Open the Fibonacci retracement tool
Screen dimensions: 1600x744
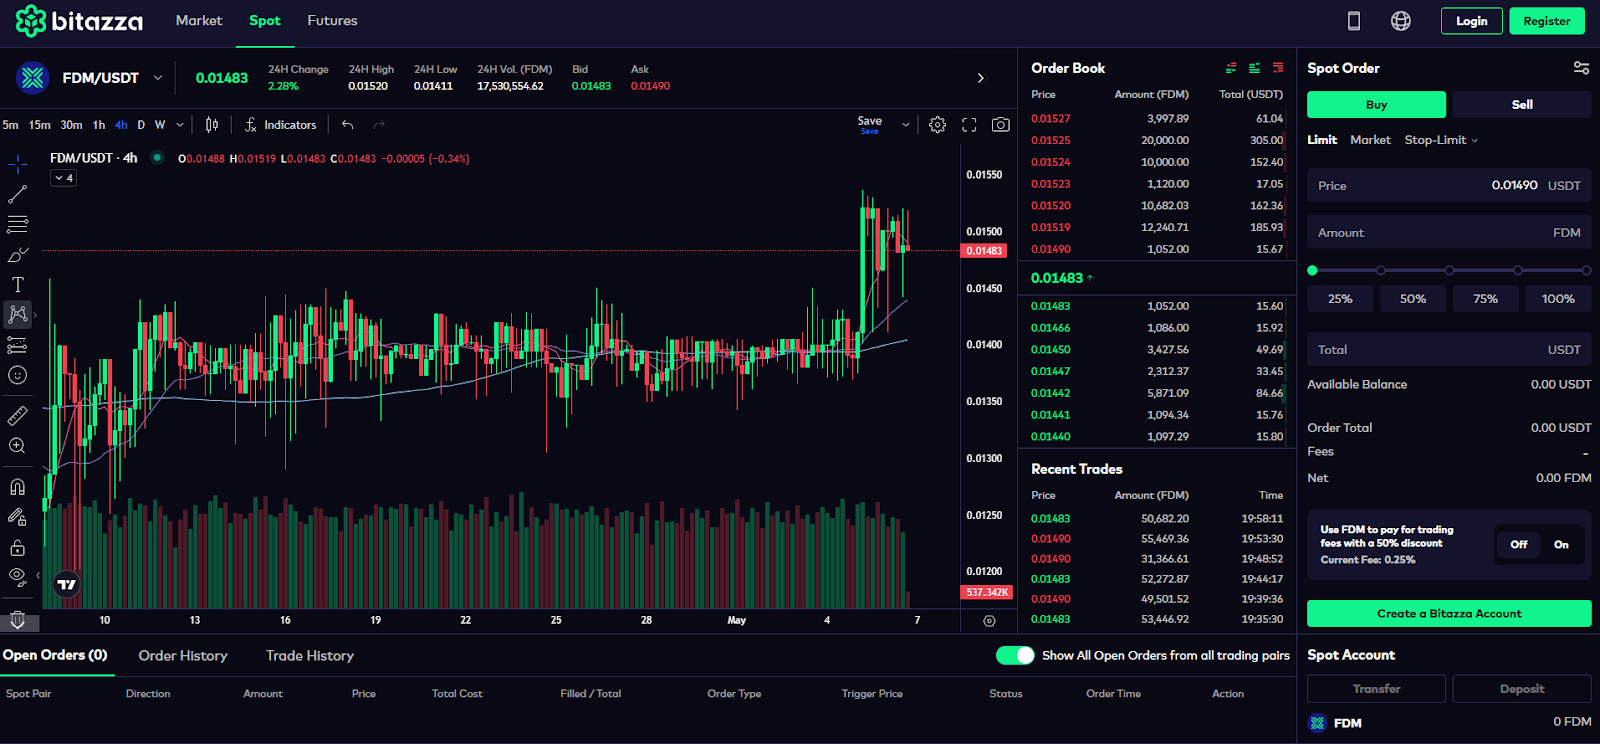pyautogui.click(x=18, y=224)
